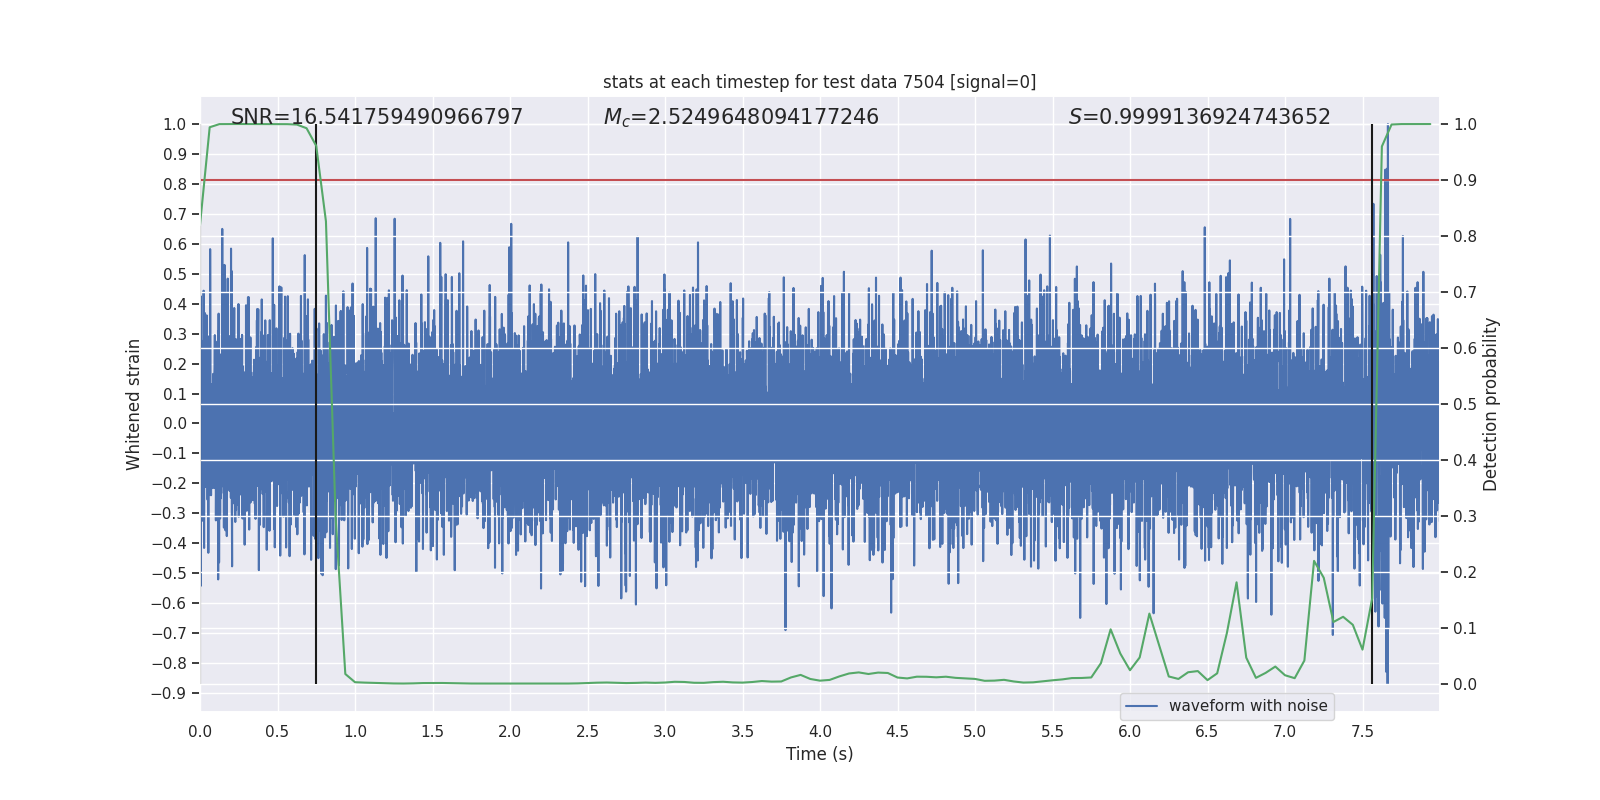Click the black vertical marker near 7.5 s

pyautogui.click(x=1372, y=400)
